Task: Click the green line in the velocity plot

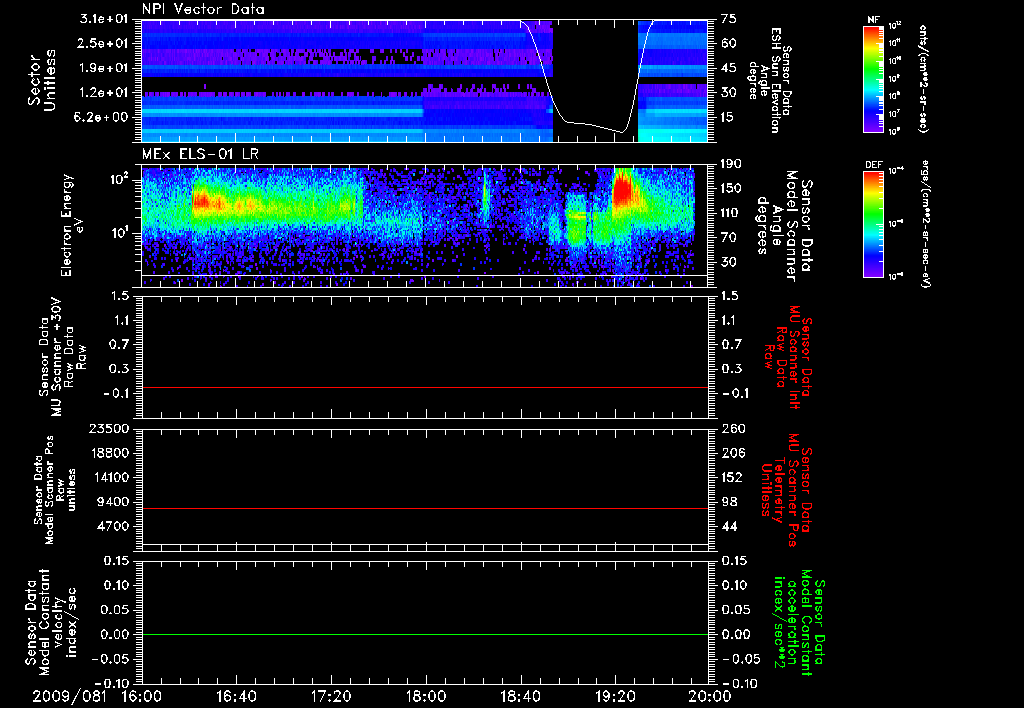Action: pyautogui.click(x=425, y=634)
